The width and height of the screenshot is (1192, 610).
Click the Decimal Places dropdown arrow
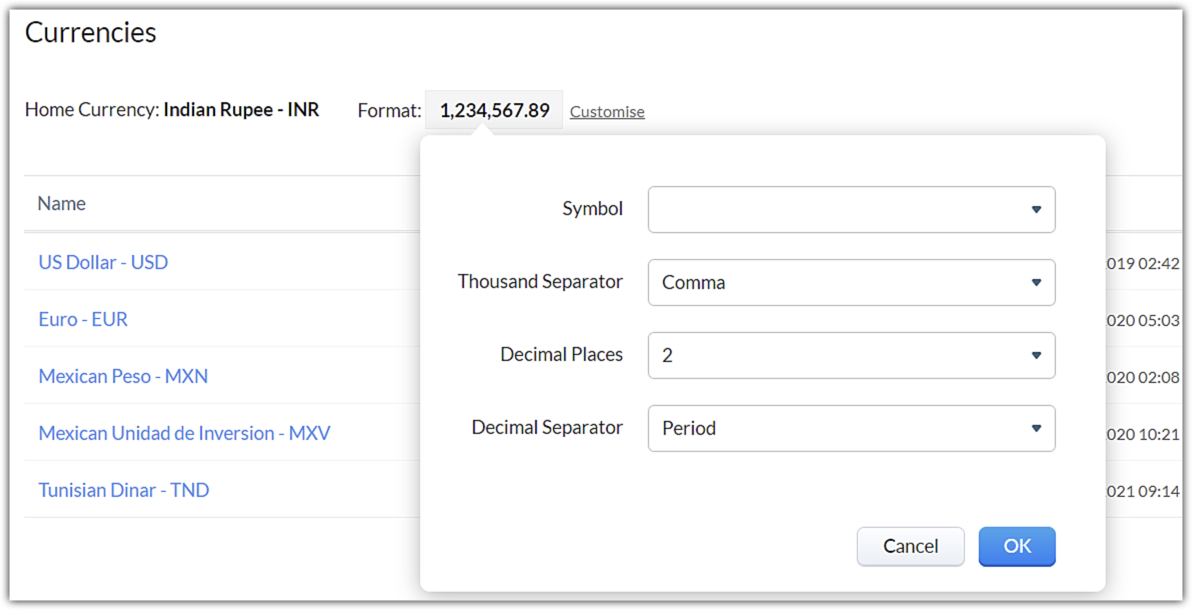[x=1036, y=355]
